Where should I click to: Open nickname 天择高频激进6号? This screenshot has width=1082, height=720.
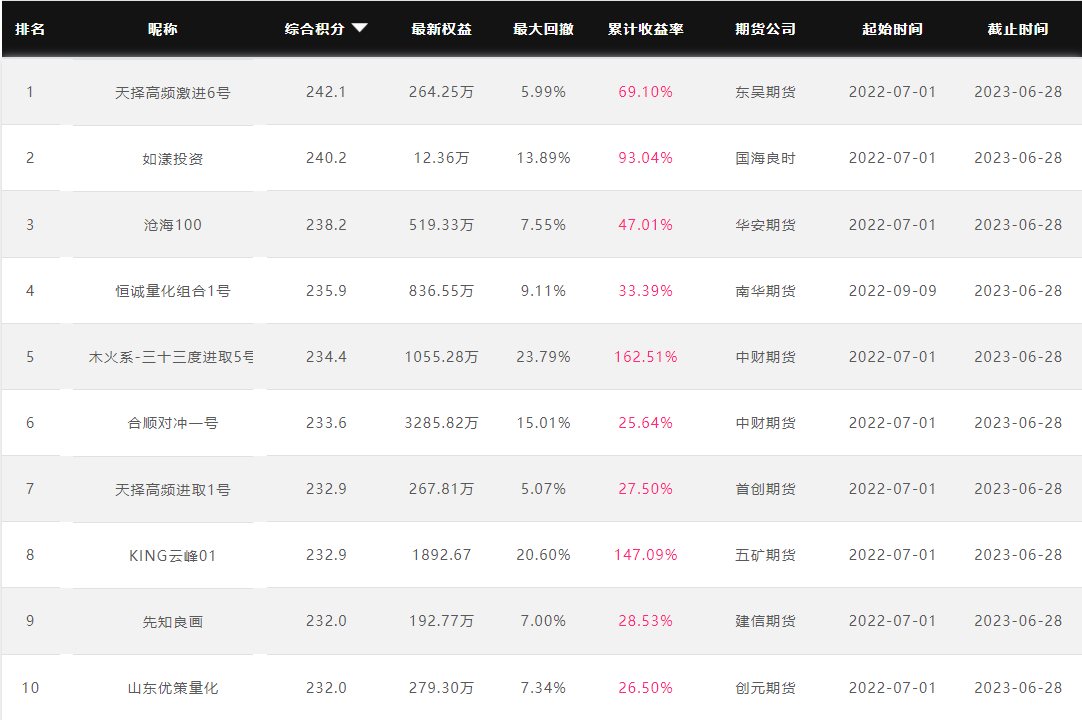pyautogui.click(x=173, y=93)
